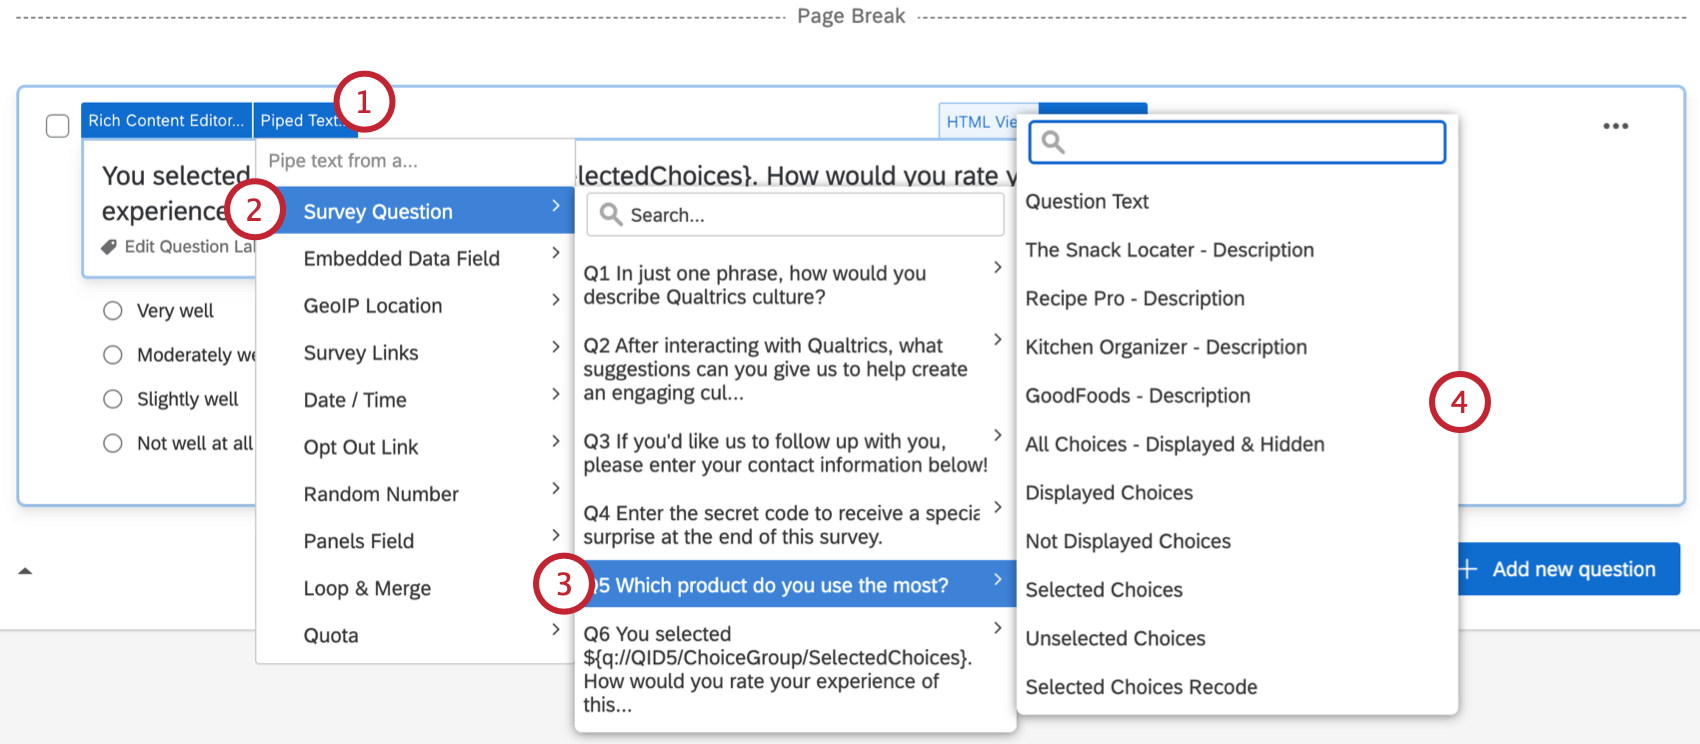
Task: Click the plus icon on Add new question
Action: [1467, 569]
